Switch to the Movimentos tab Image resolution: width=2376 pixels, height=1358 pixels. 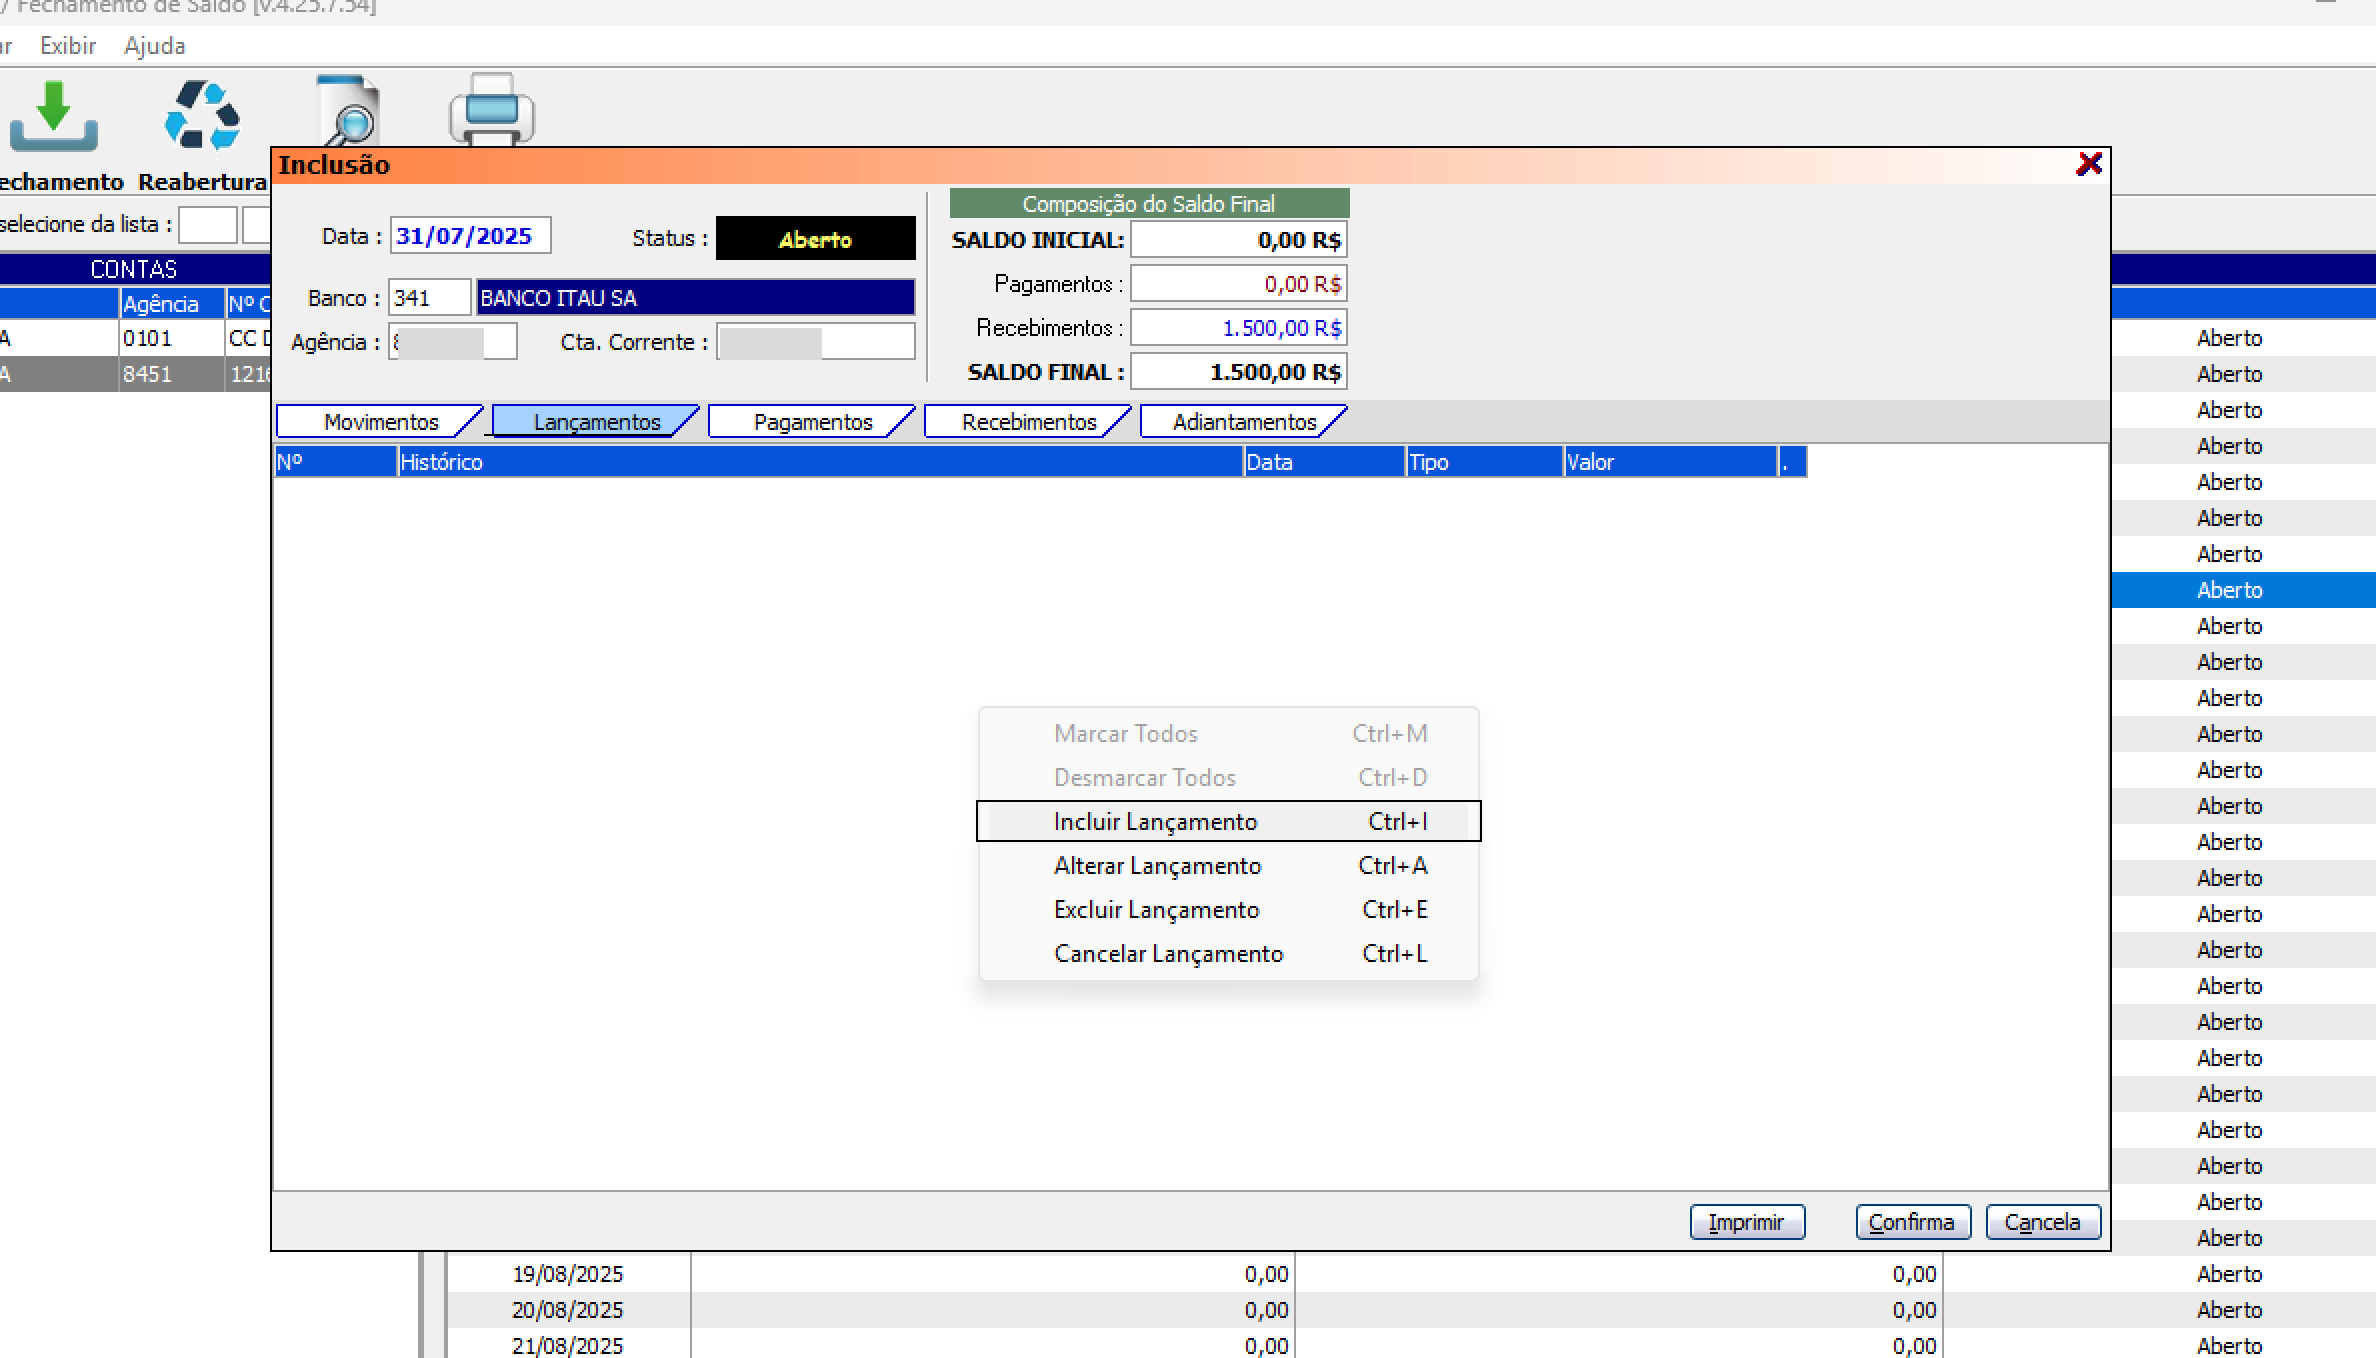[380, 422]
